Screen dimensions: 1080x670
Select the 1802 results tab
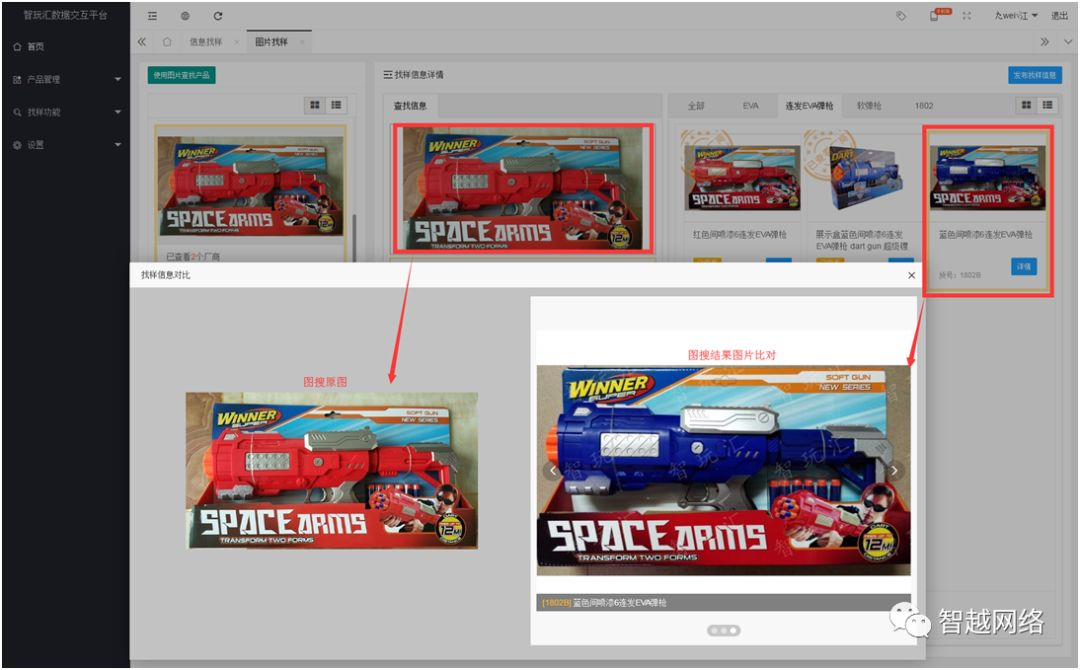click(924, 106)
